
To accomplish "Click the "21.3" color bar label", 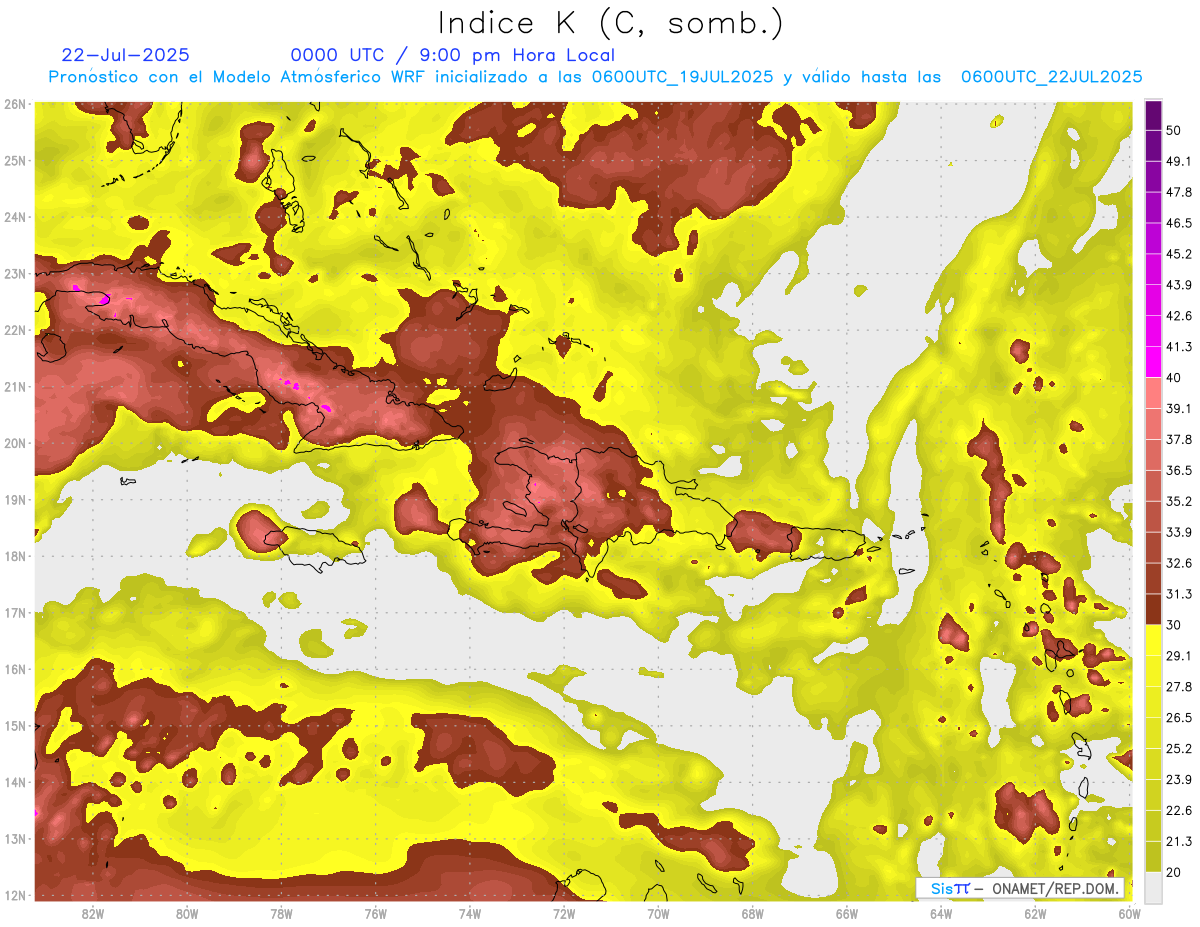I will [1178, 840].
